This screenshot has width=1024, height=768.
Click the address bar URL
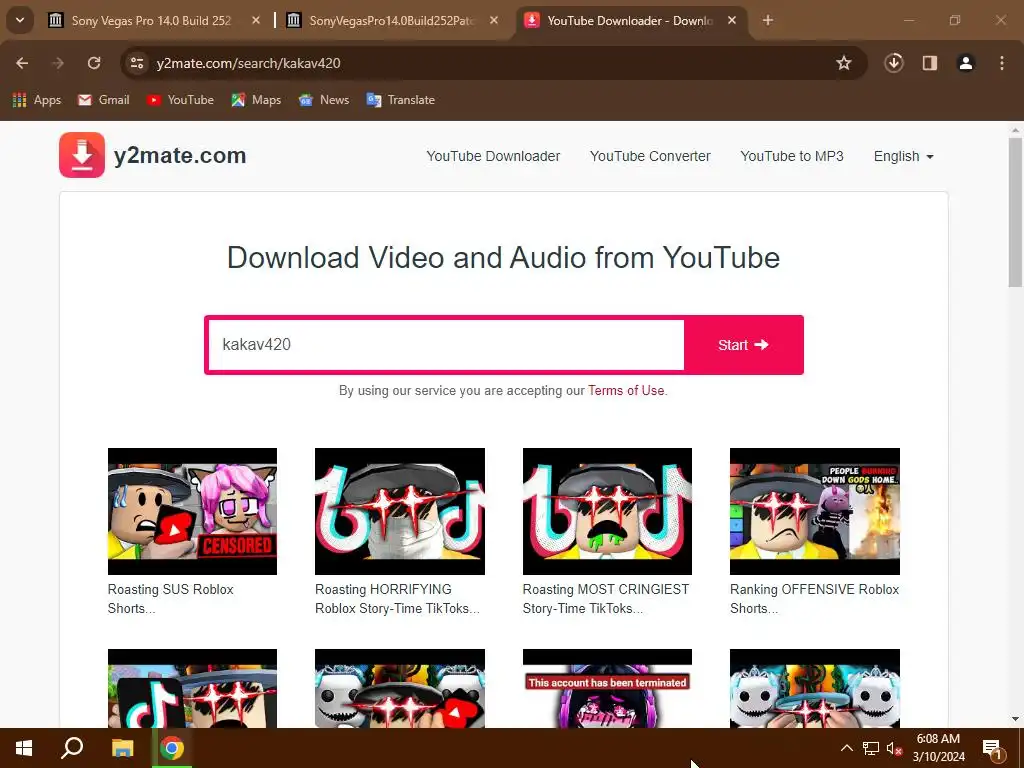coord(248,63)
